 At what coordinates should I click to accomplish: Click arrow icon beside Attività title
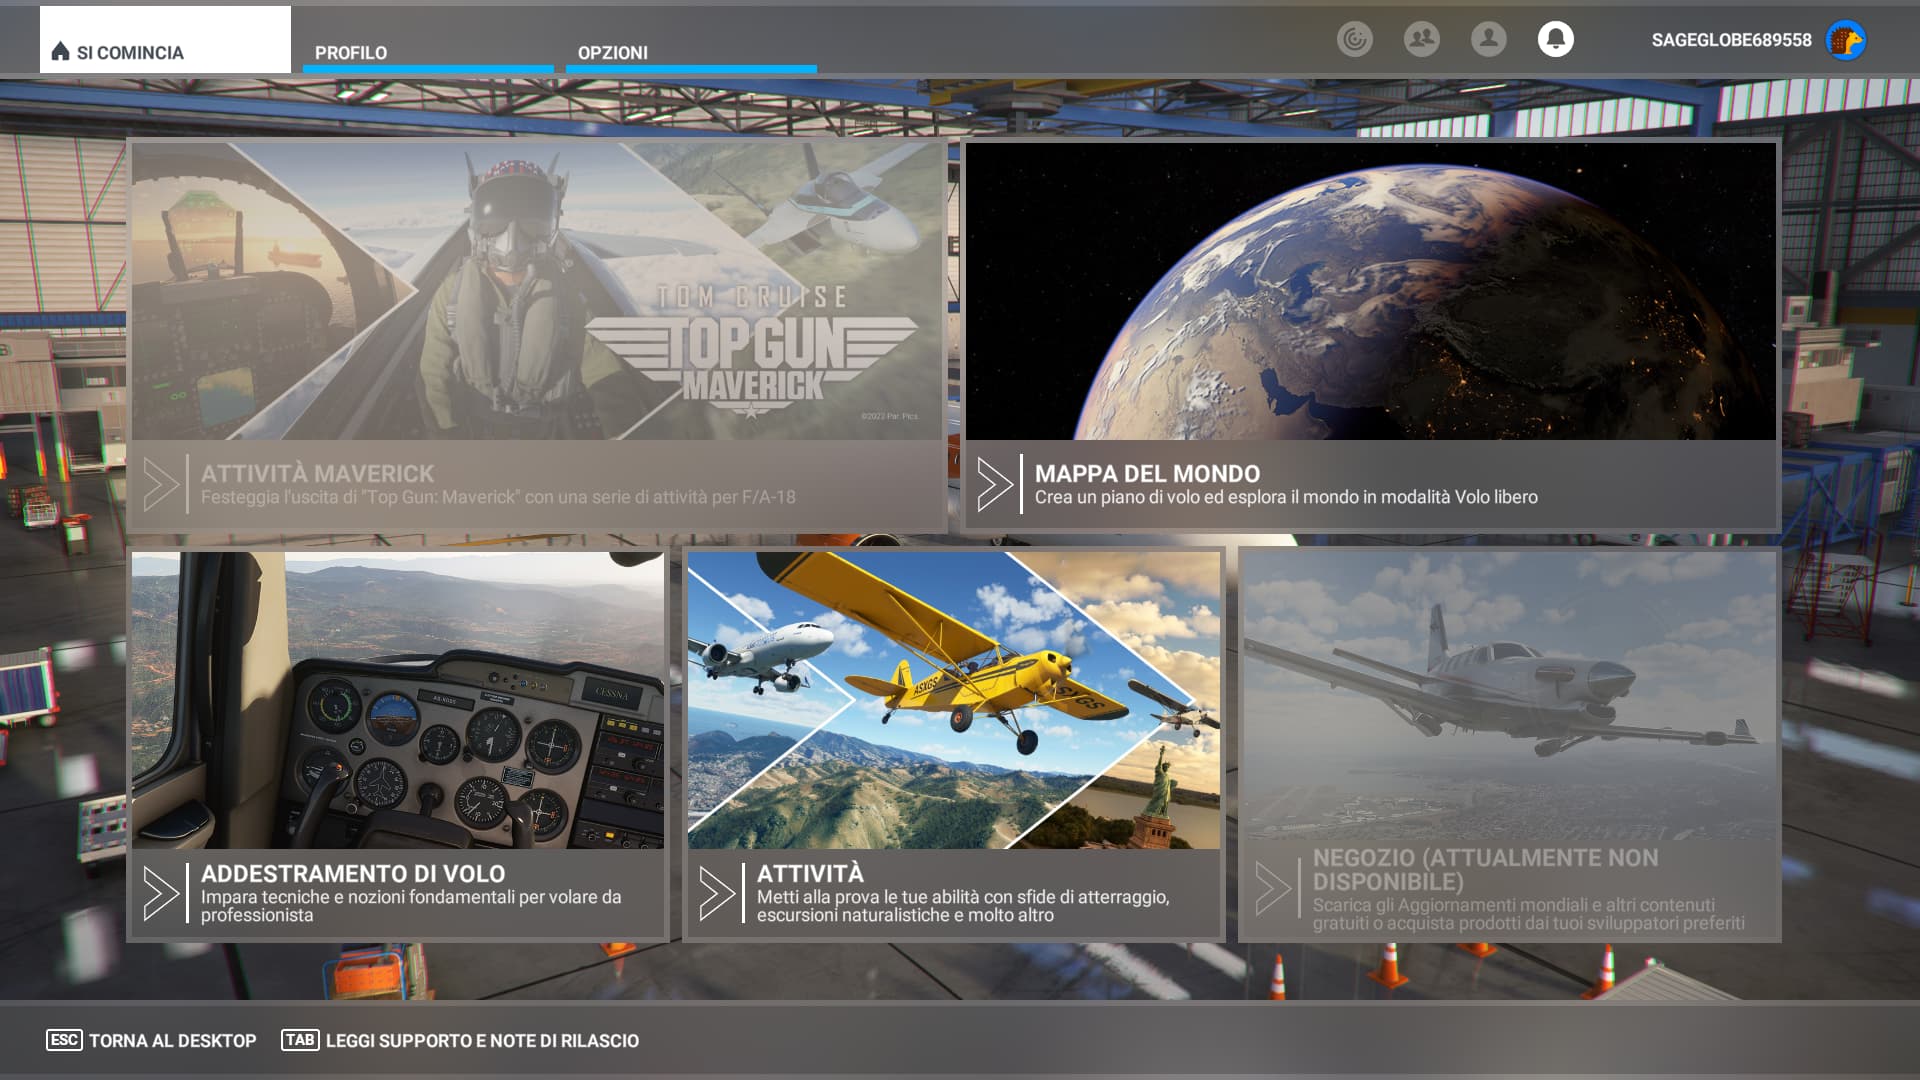[717, 893]
